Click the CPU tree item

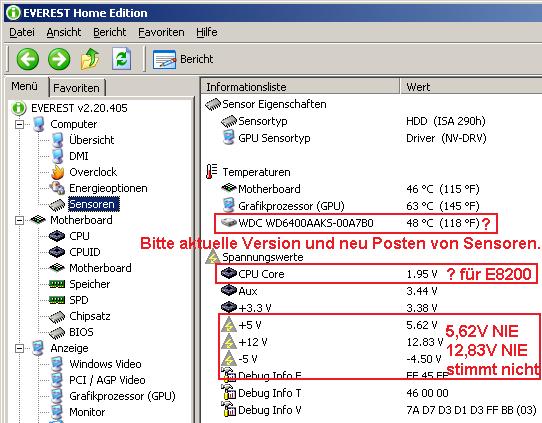tap(79, 236)
